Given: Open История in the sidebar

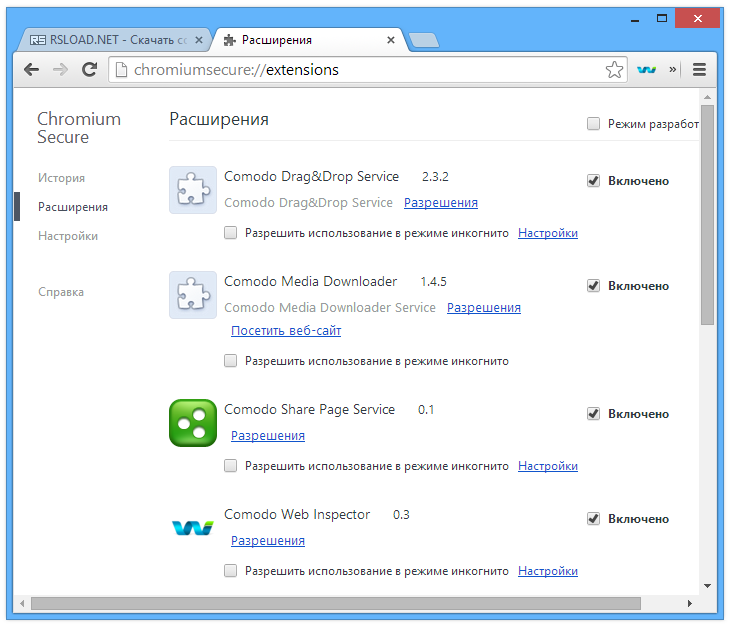Looking at the screenshot, I should [61, 178].
